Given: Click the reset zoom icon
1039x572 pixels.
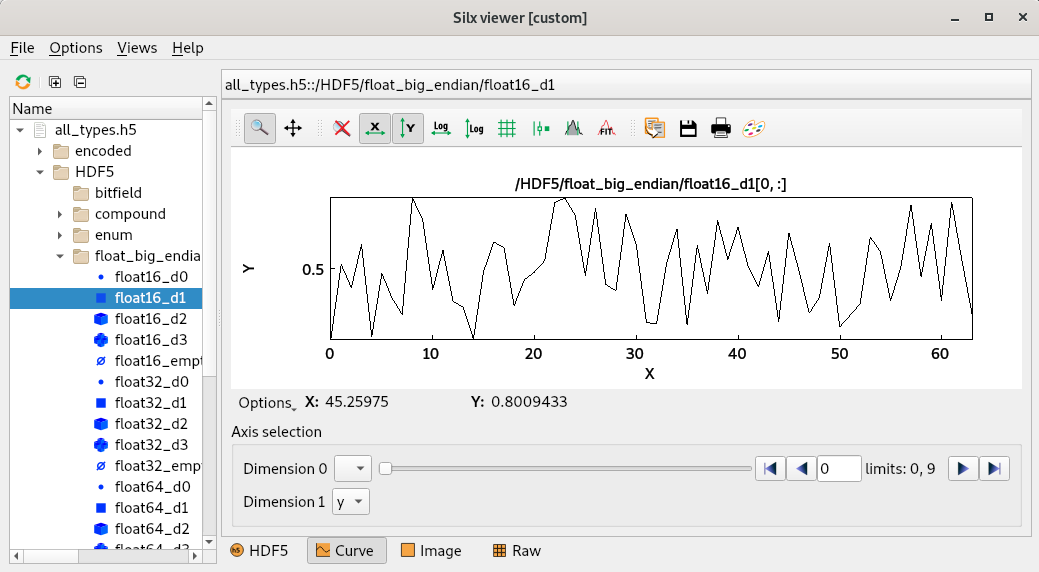Looking at the screenshot, I should click(x=342, y=128).
